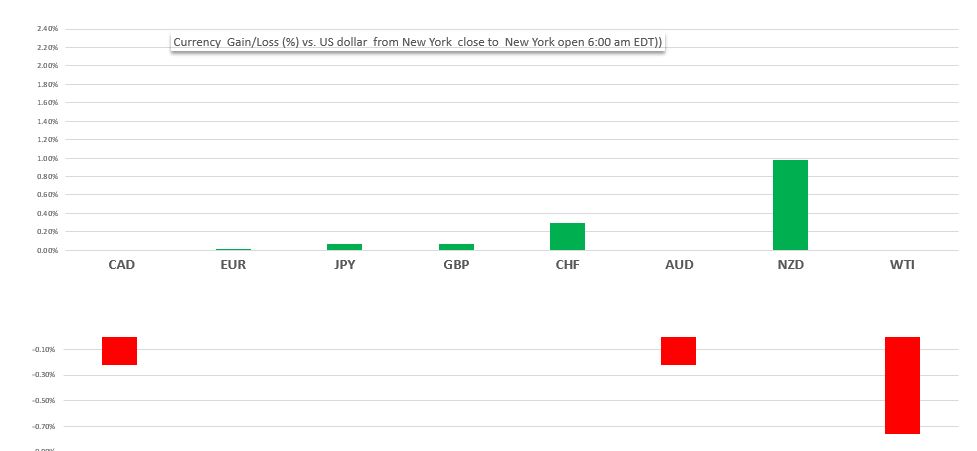Select the green CHF bar
This screenshot has width=977, height=451.
pyautogui.click(x=567, y=237)
